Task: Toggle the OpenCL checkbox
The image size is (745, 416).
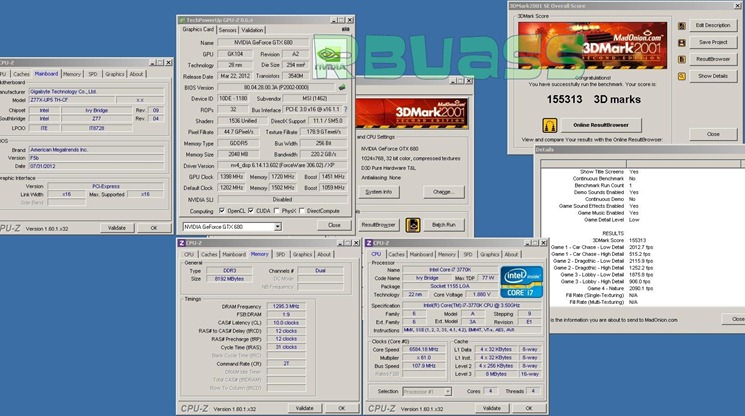Action: click(x=221, y=210)
